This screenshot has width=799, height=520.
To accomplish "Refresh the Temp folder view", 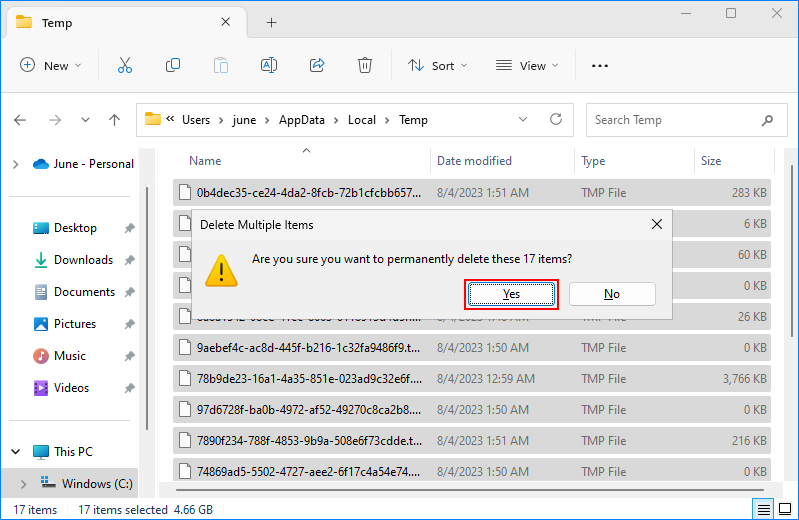I will [556, 119].
